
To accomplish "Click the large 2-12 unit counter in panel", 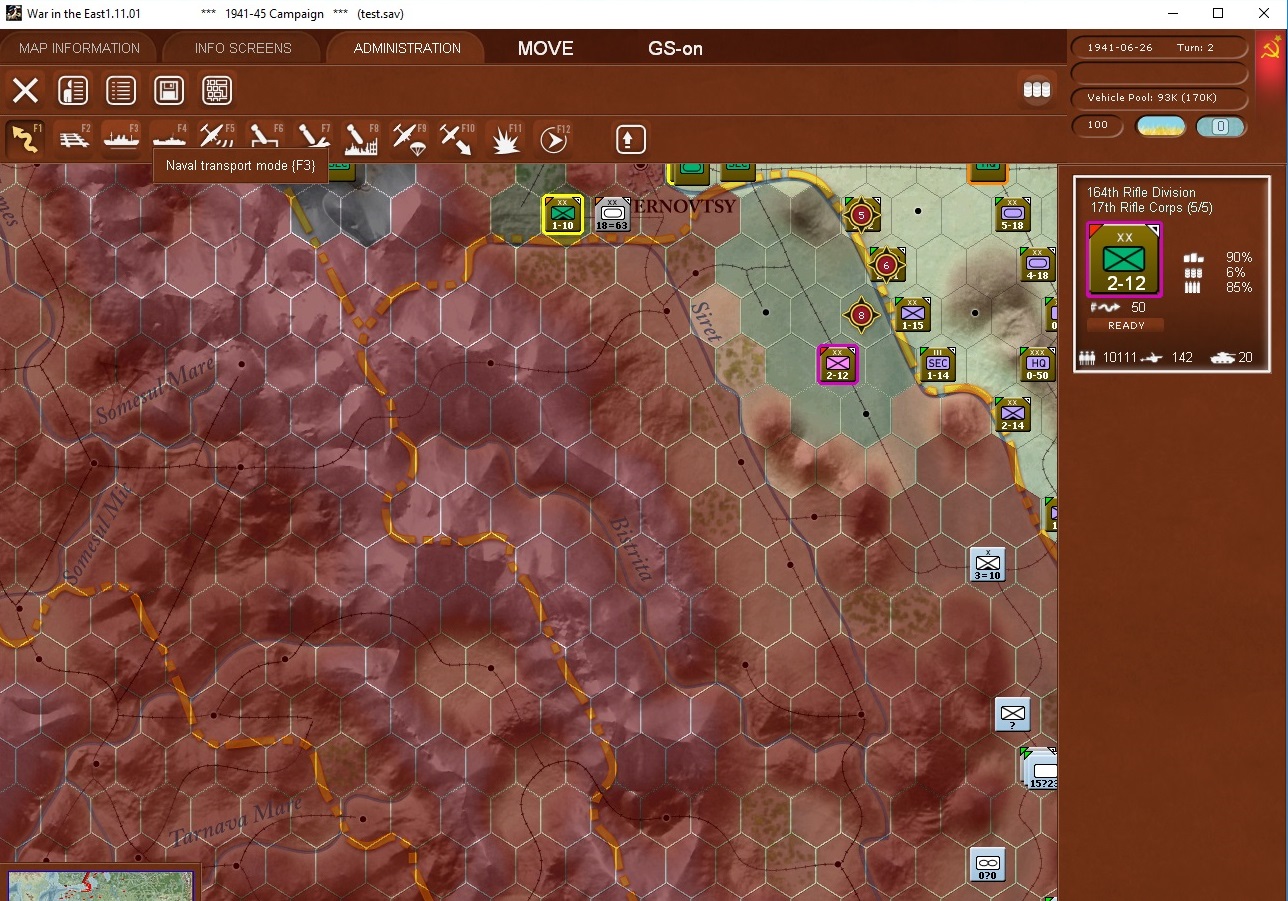I will (1125, 260).
